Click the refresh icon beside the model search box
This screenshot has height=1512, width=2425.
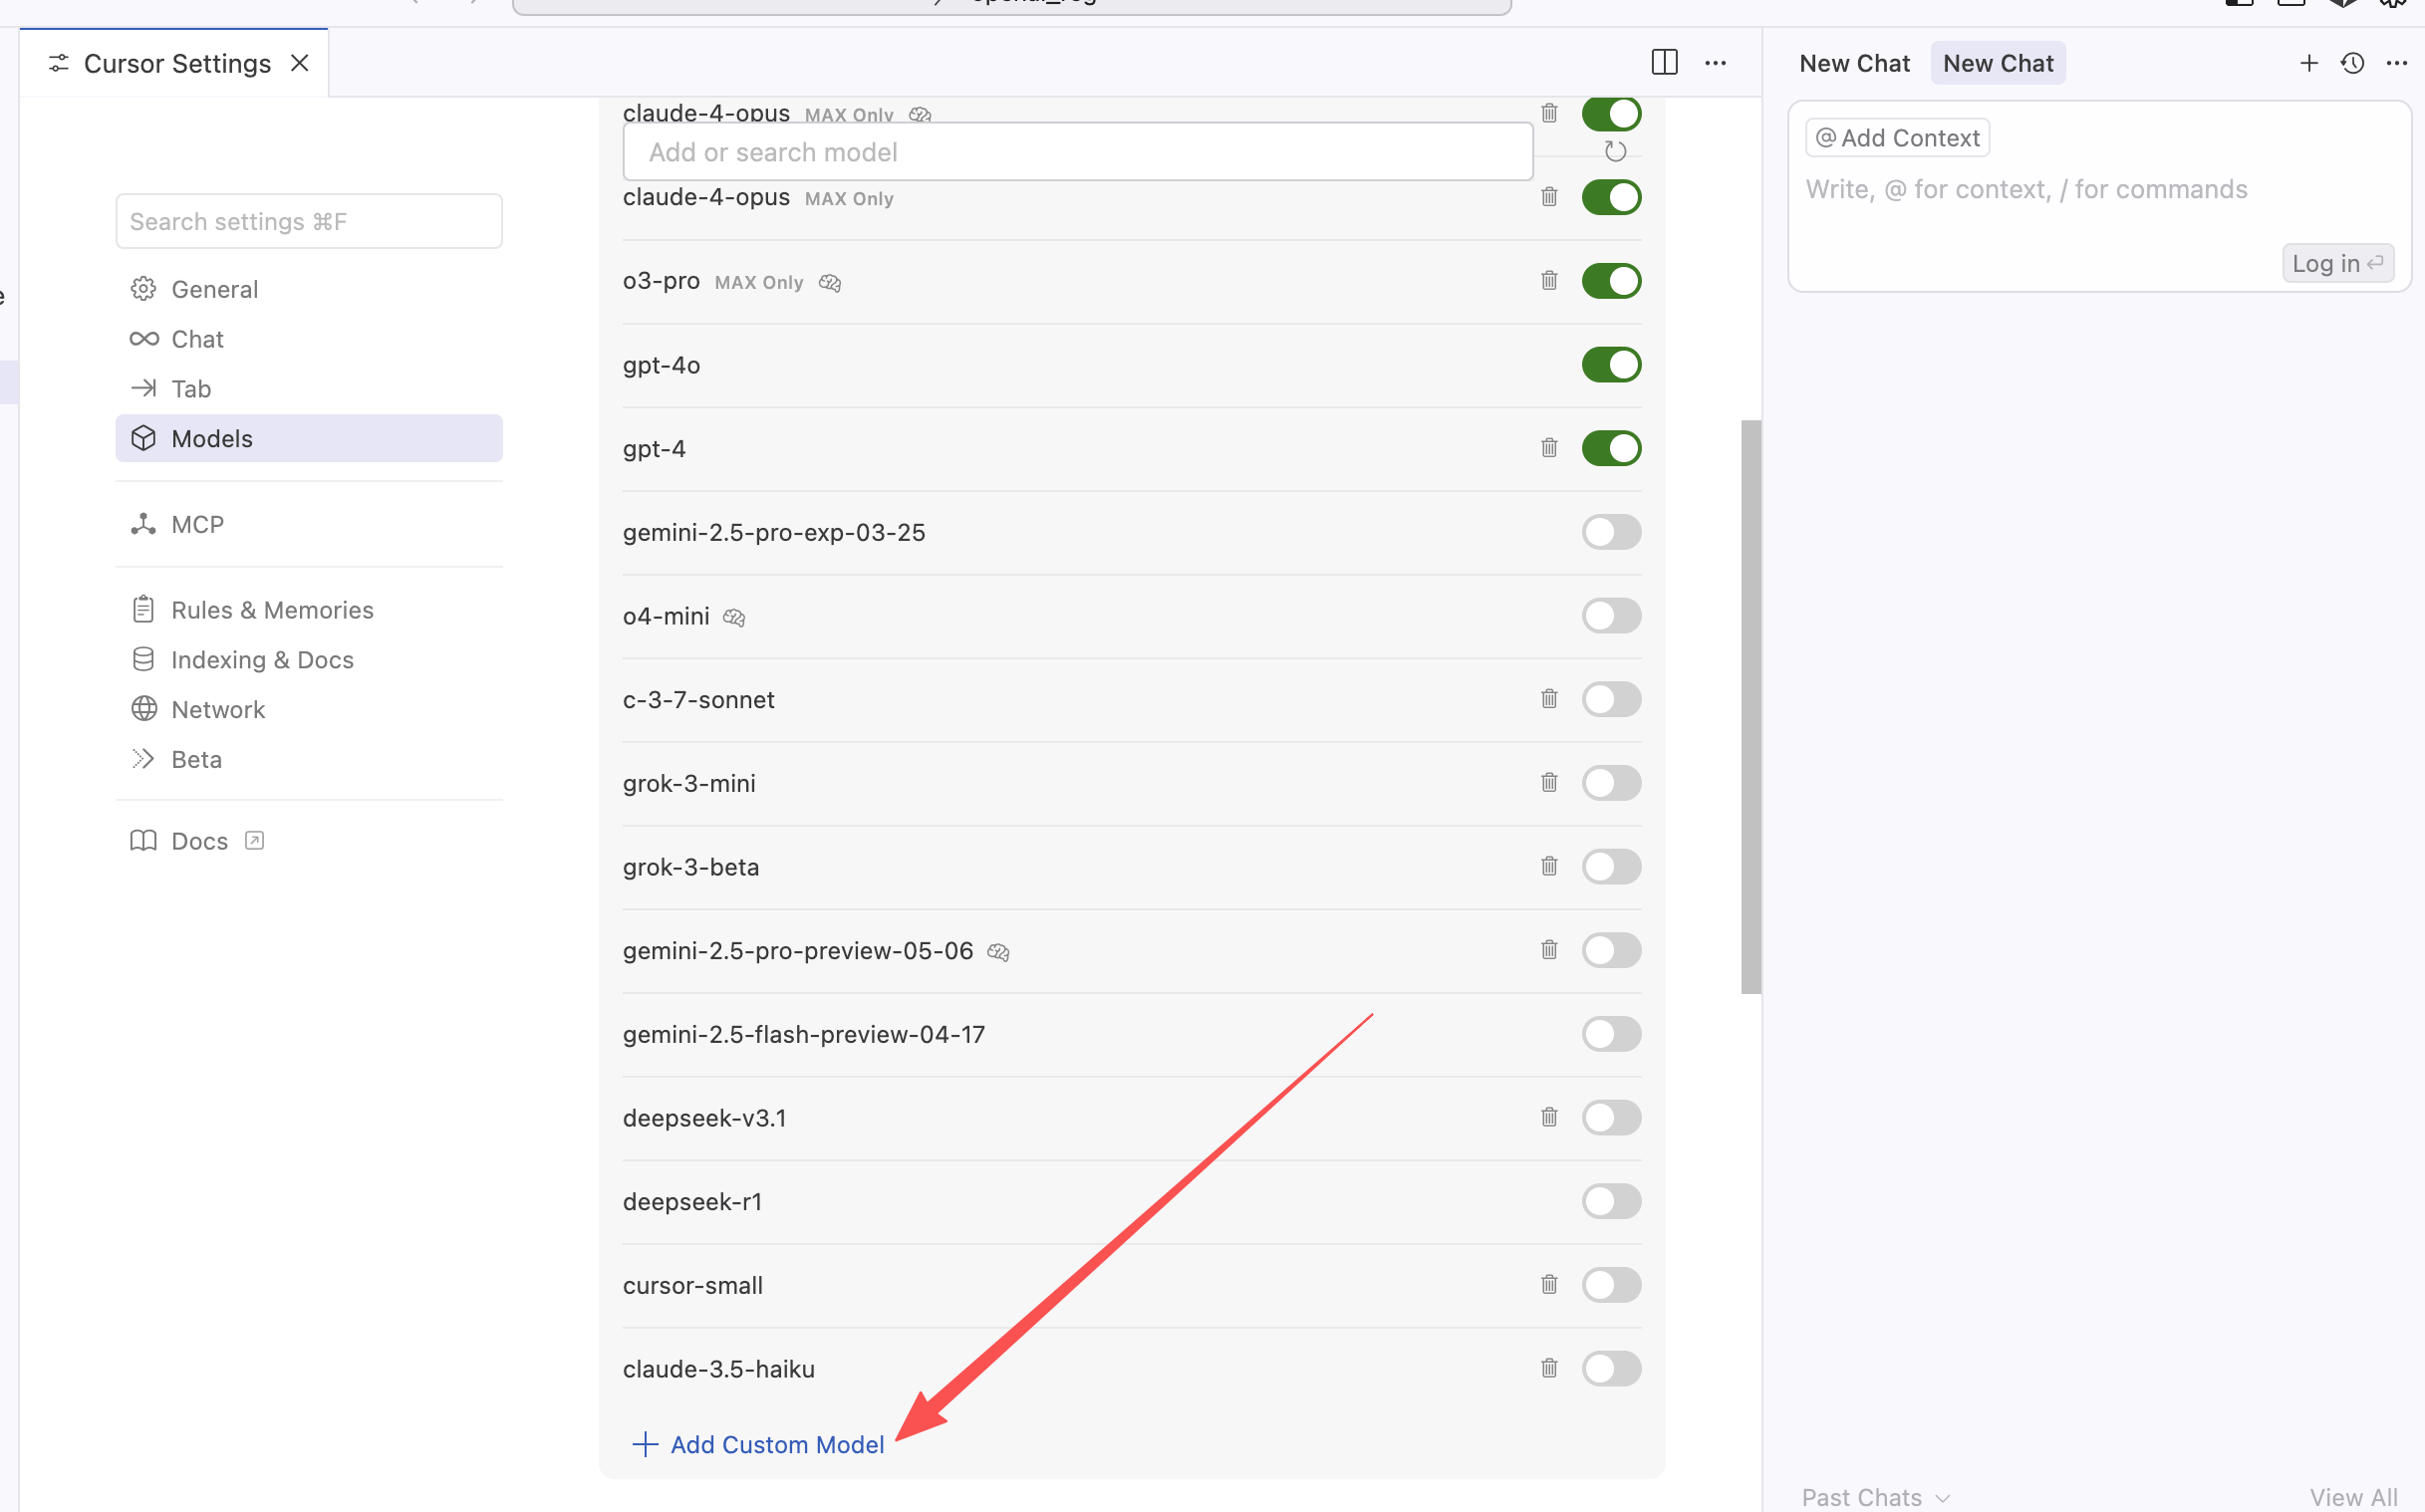click(1615, 151)
